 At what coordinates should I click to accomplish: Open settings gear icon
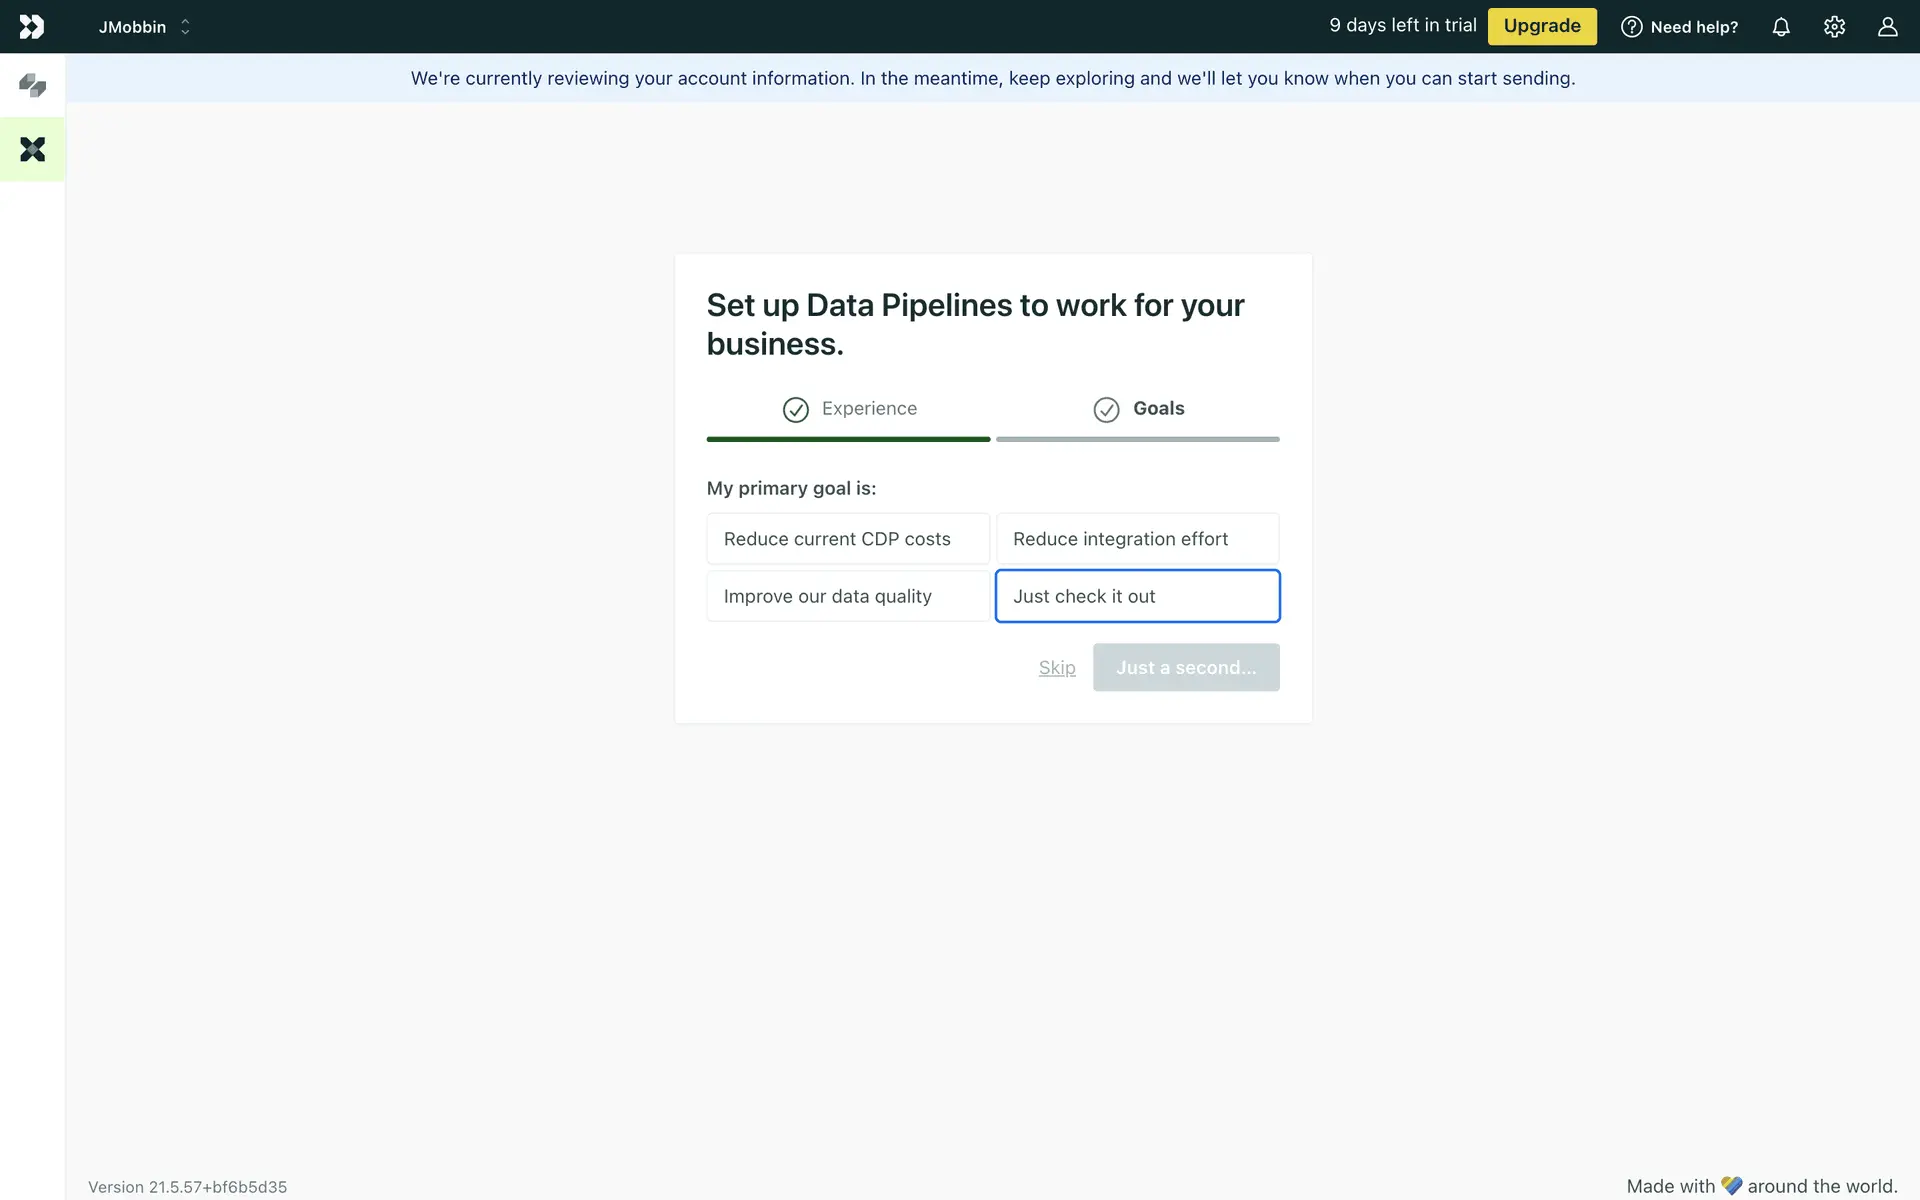click(x=1834, y=27)
